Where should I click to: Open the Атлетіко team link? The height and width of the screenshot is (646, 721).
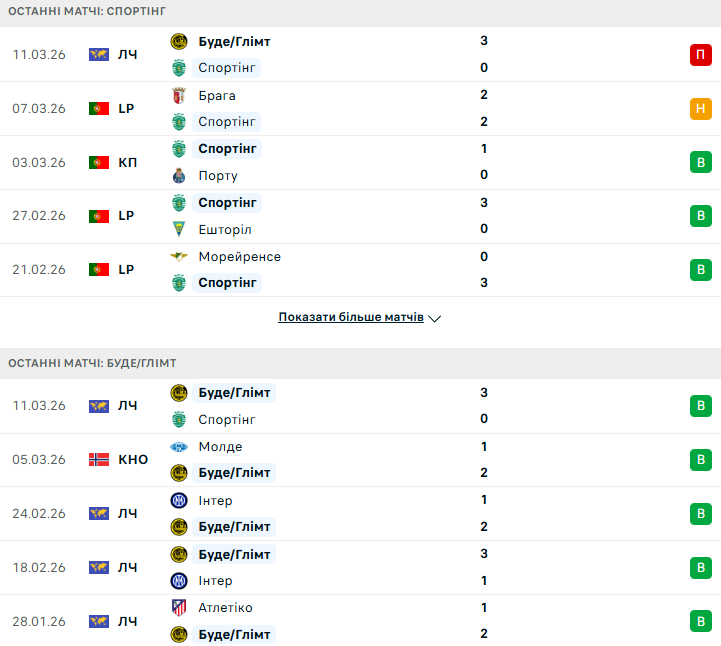(225, 608)
